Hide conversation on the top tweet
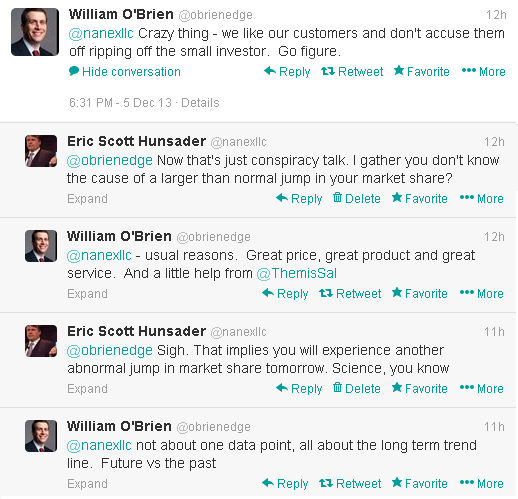This screenshot has height=499, width=518. pos(125,72)
